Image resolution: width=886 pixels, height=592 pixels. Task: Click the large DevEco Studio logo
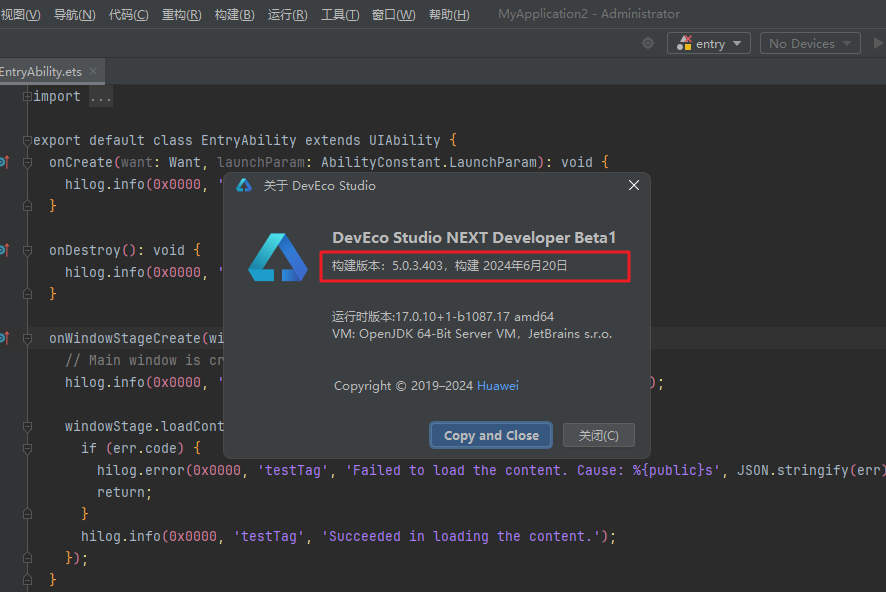point(277,258)
